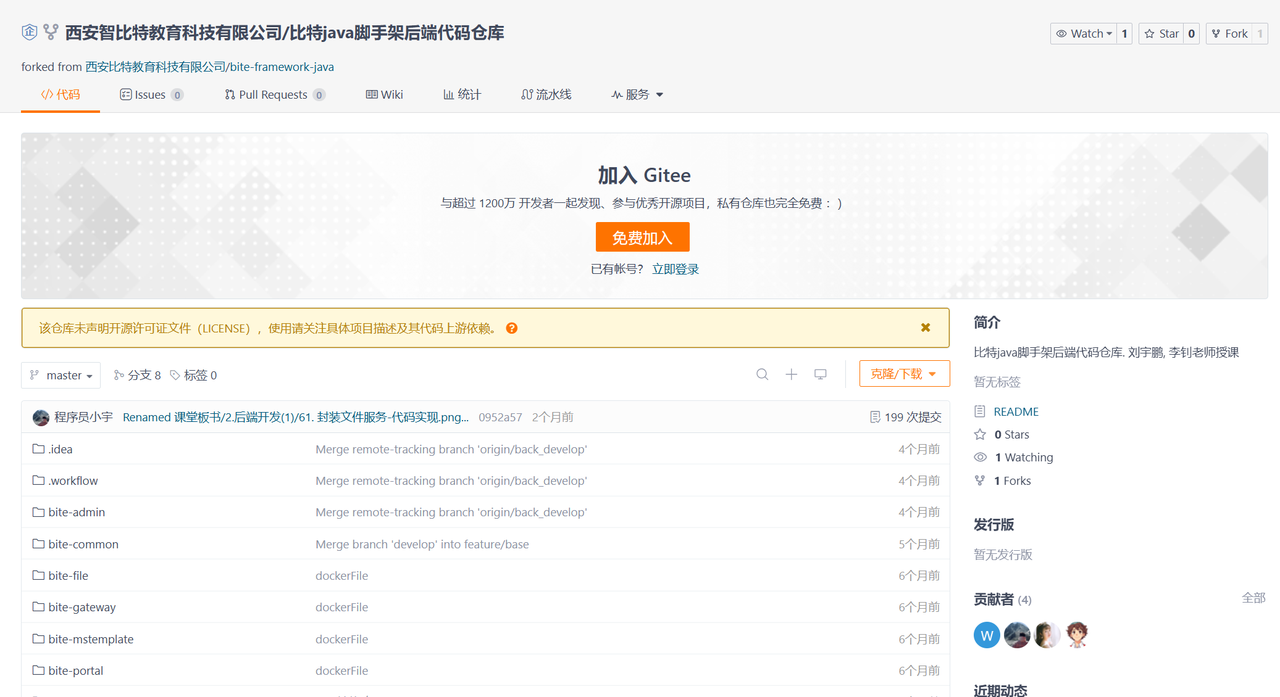Open the 统计 tab
The height and width of the screenshot is (697, 1280).
pyautogui.click(x=462, y=94)
